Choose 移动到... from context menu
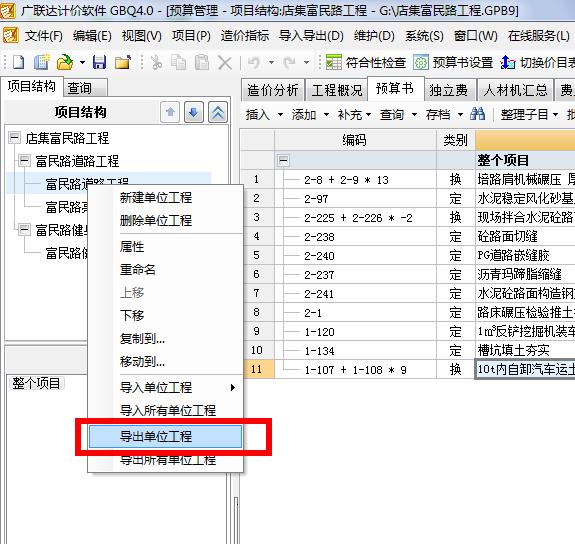Viewport: 575px width, 544px height. click(165, 362)
